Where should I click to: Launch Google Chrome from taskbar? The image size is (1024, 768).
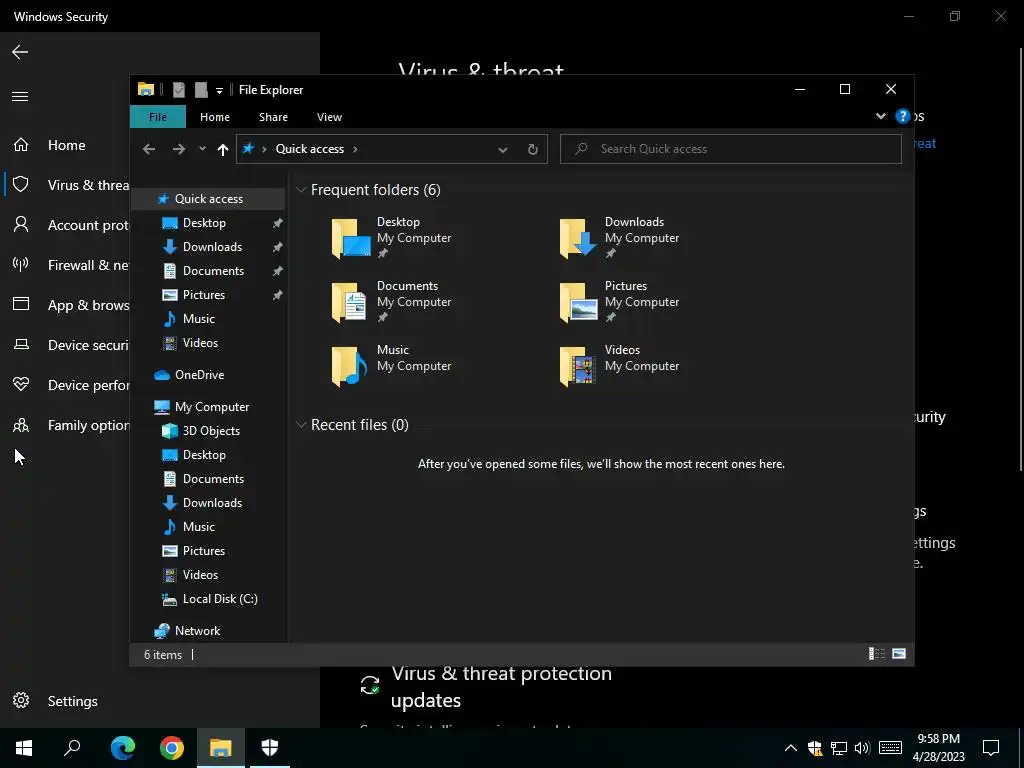coord(172,748)
